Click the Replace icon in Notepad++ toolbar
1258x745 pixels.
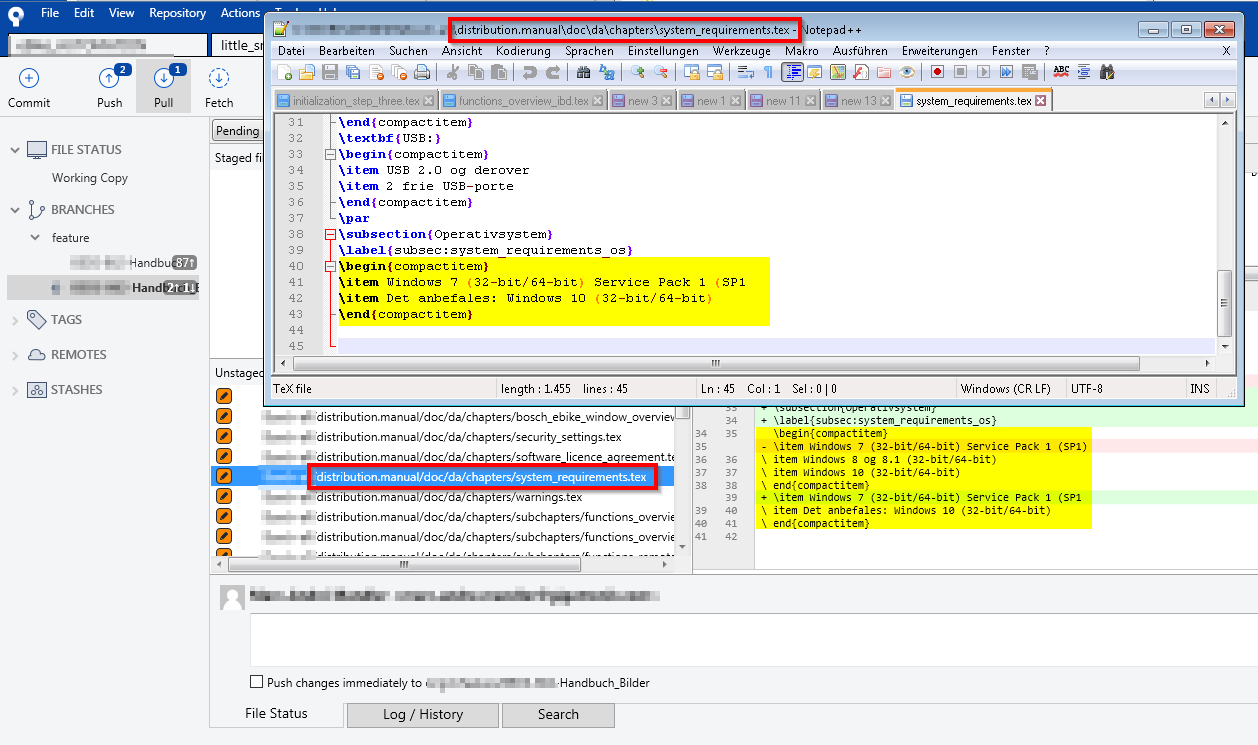click(x=607, y=72)
